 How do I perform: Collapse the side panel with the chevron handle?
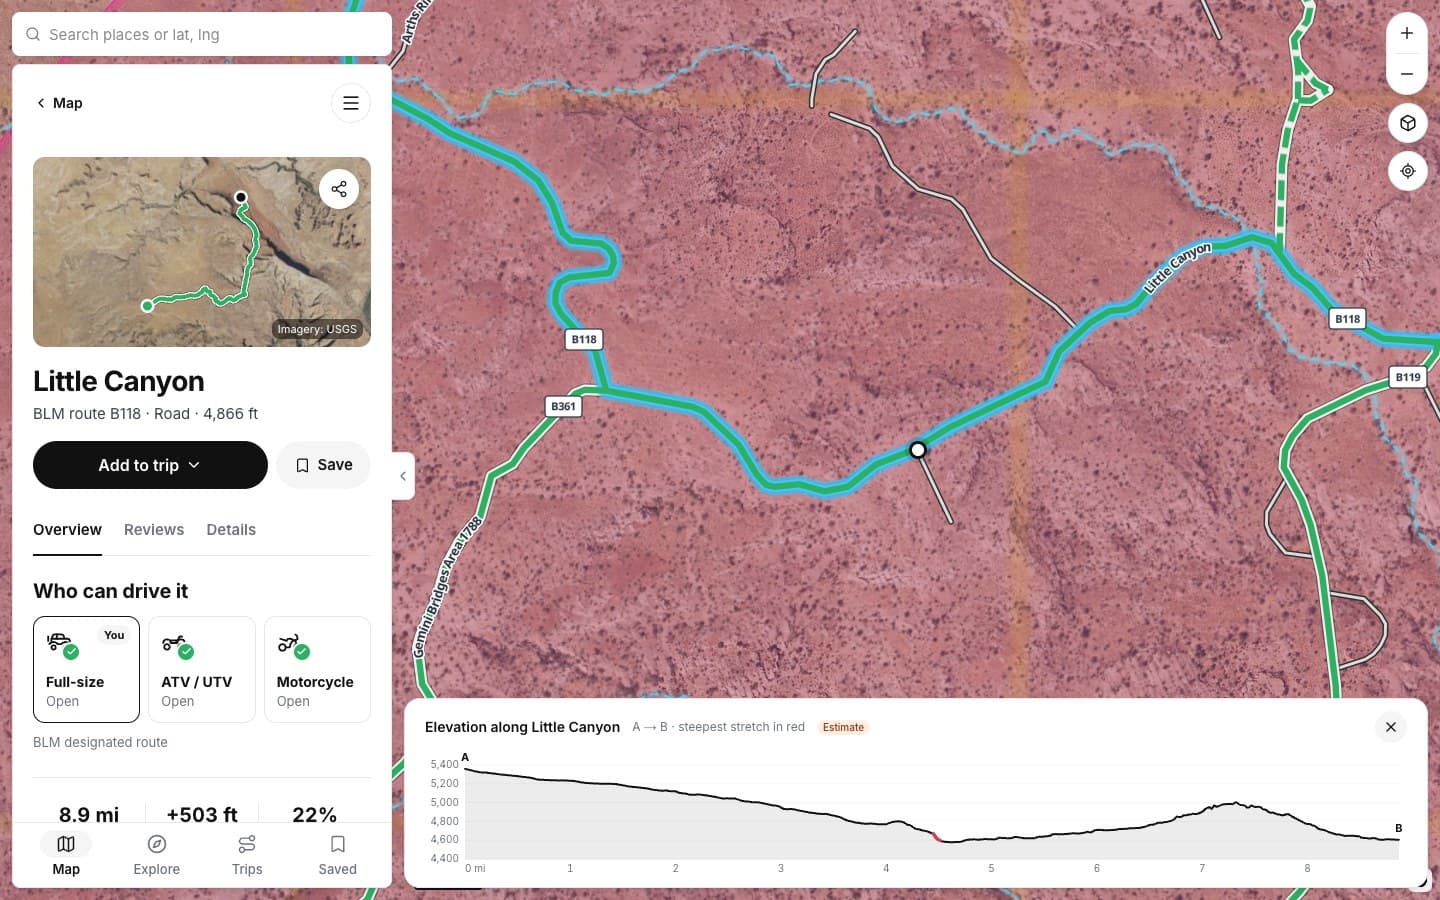coord(403,476)
